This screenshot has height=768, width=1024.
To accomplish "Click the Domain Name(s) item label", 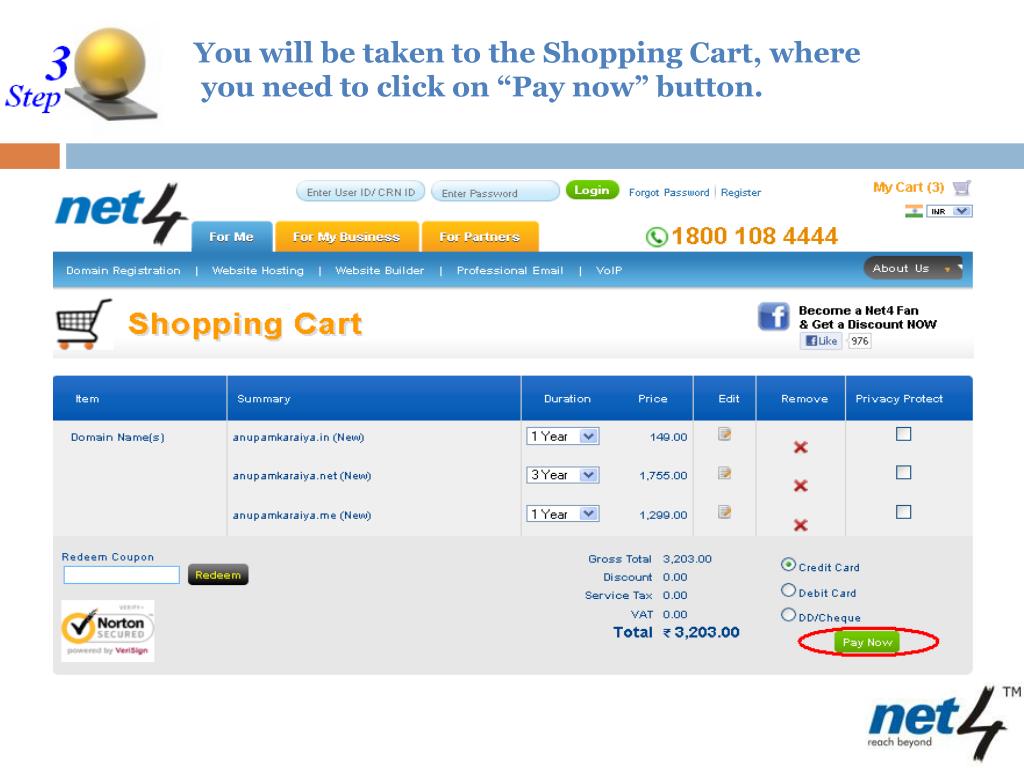I will 118,438.
